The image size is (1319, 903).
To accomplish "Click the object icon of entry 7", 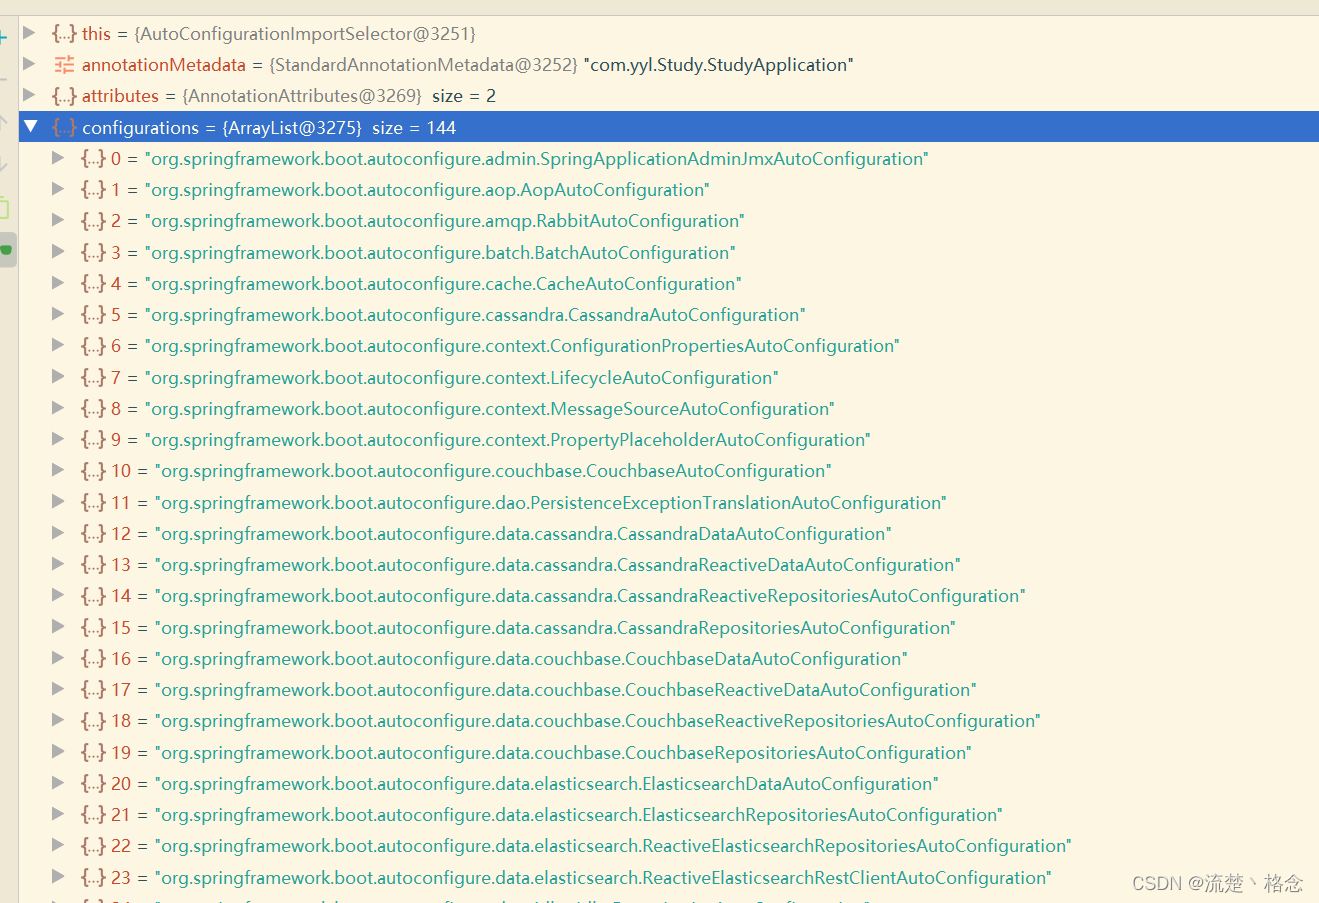I will click(x=93, y=378).
